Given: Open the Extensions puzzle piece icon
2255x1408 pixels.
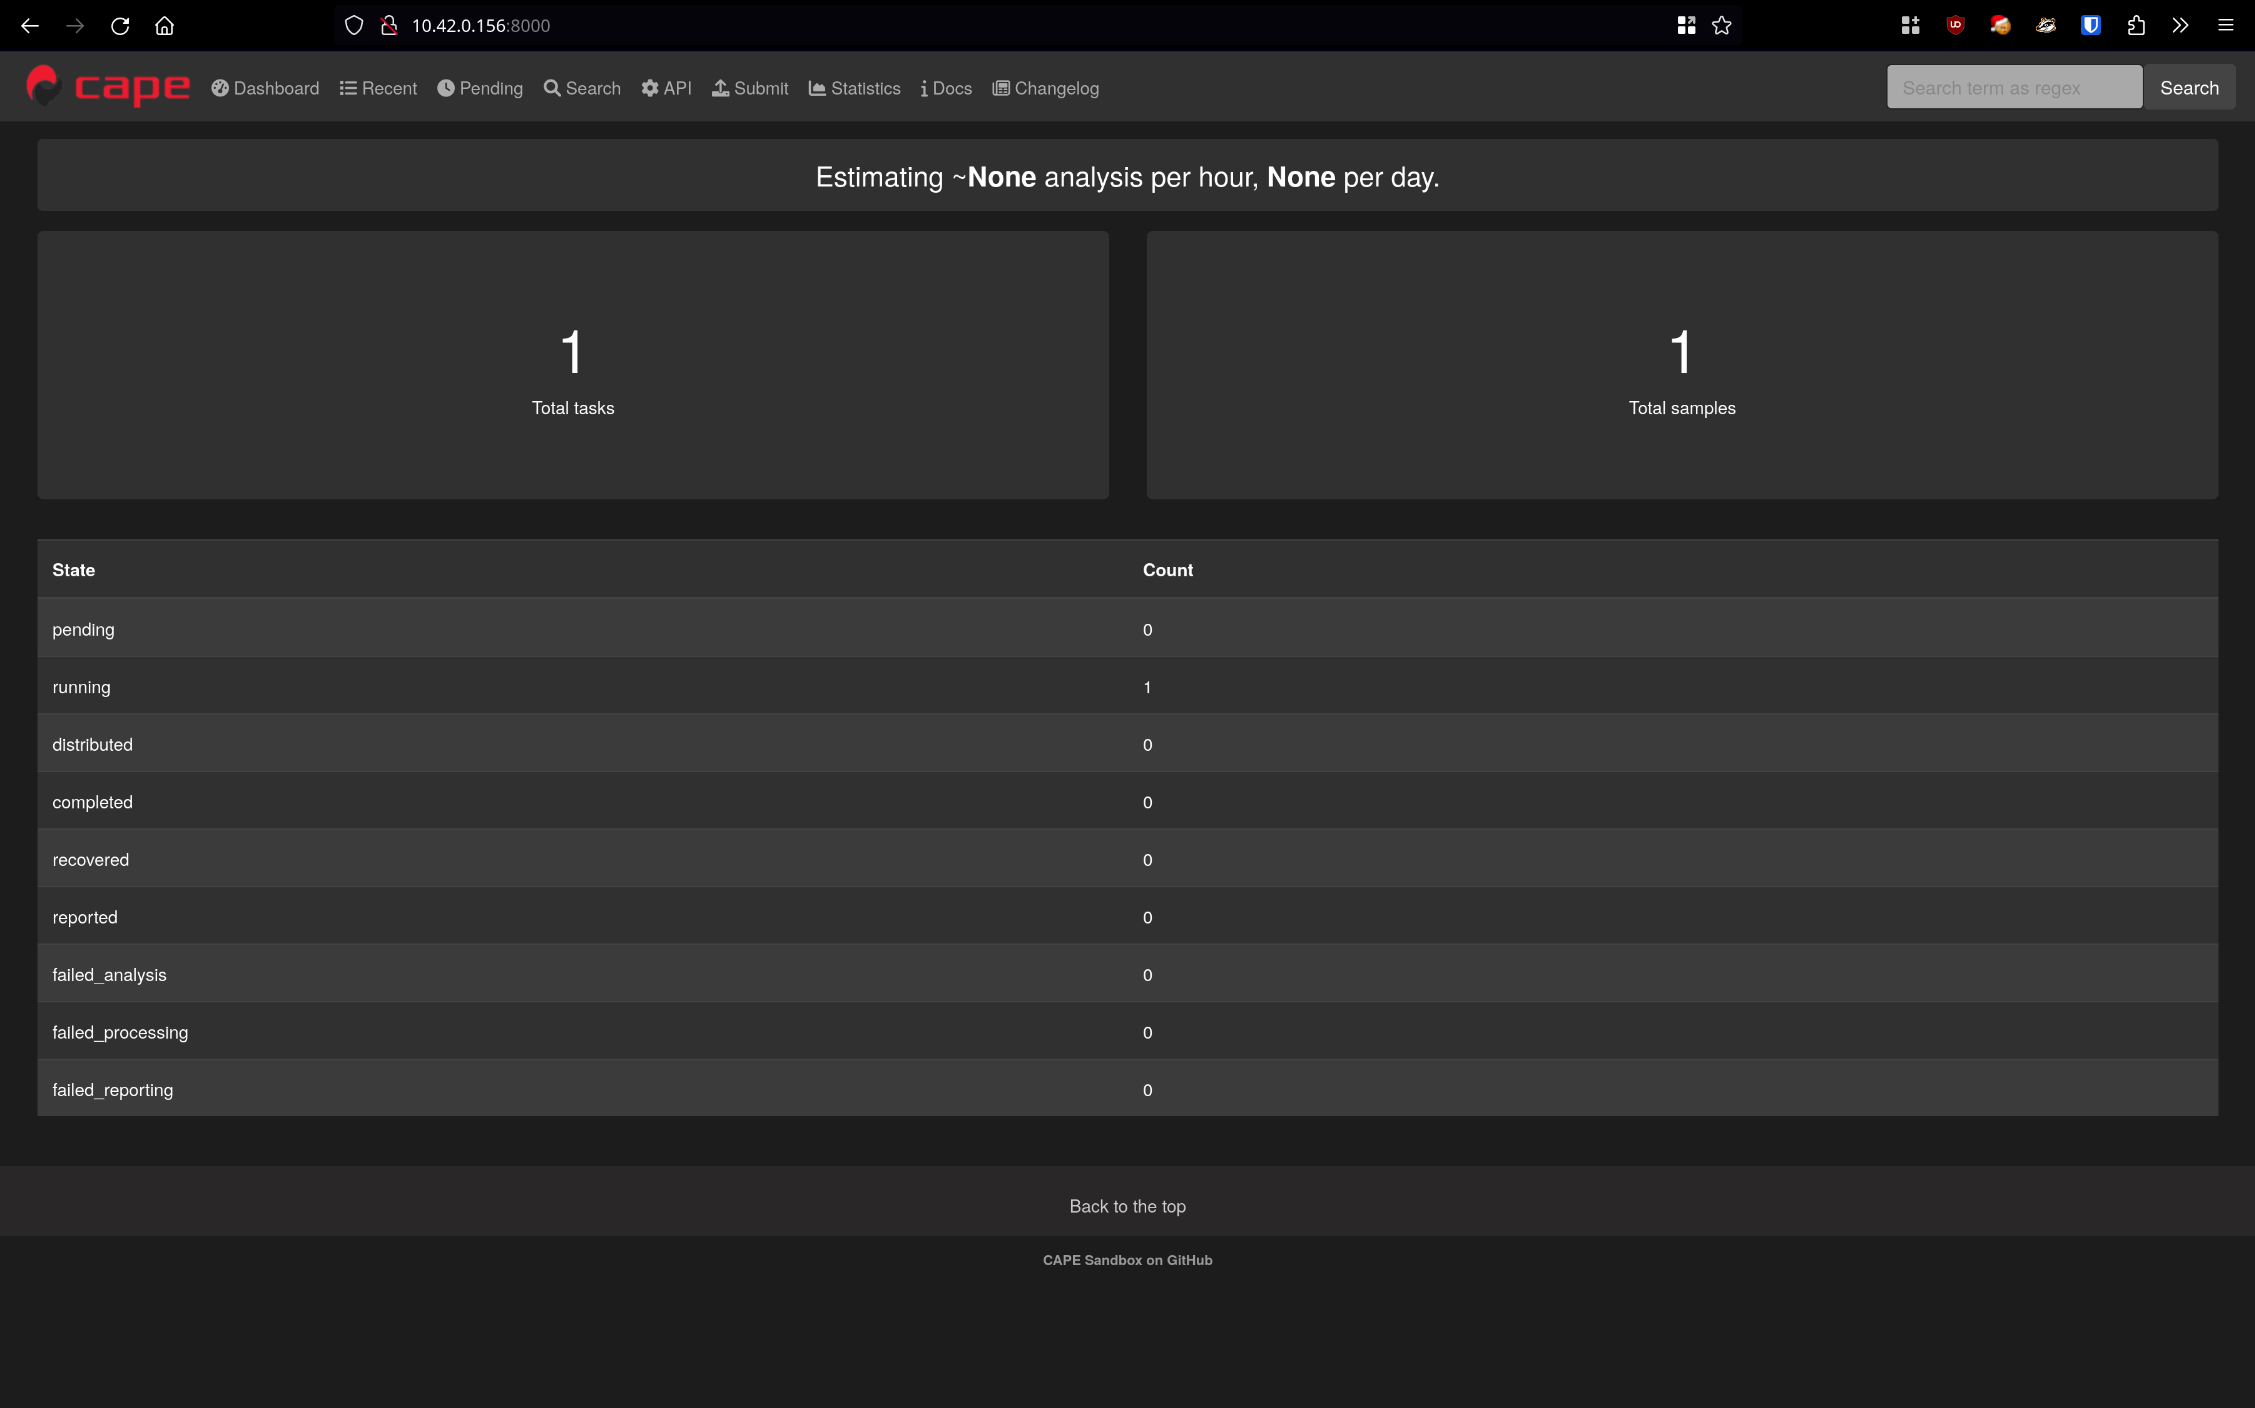Looking at the screenshot, I should tap(2136, 26).
